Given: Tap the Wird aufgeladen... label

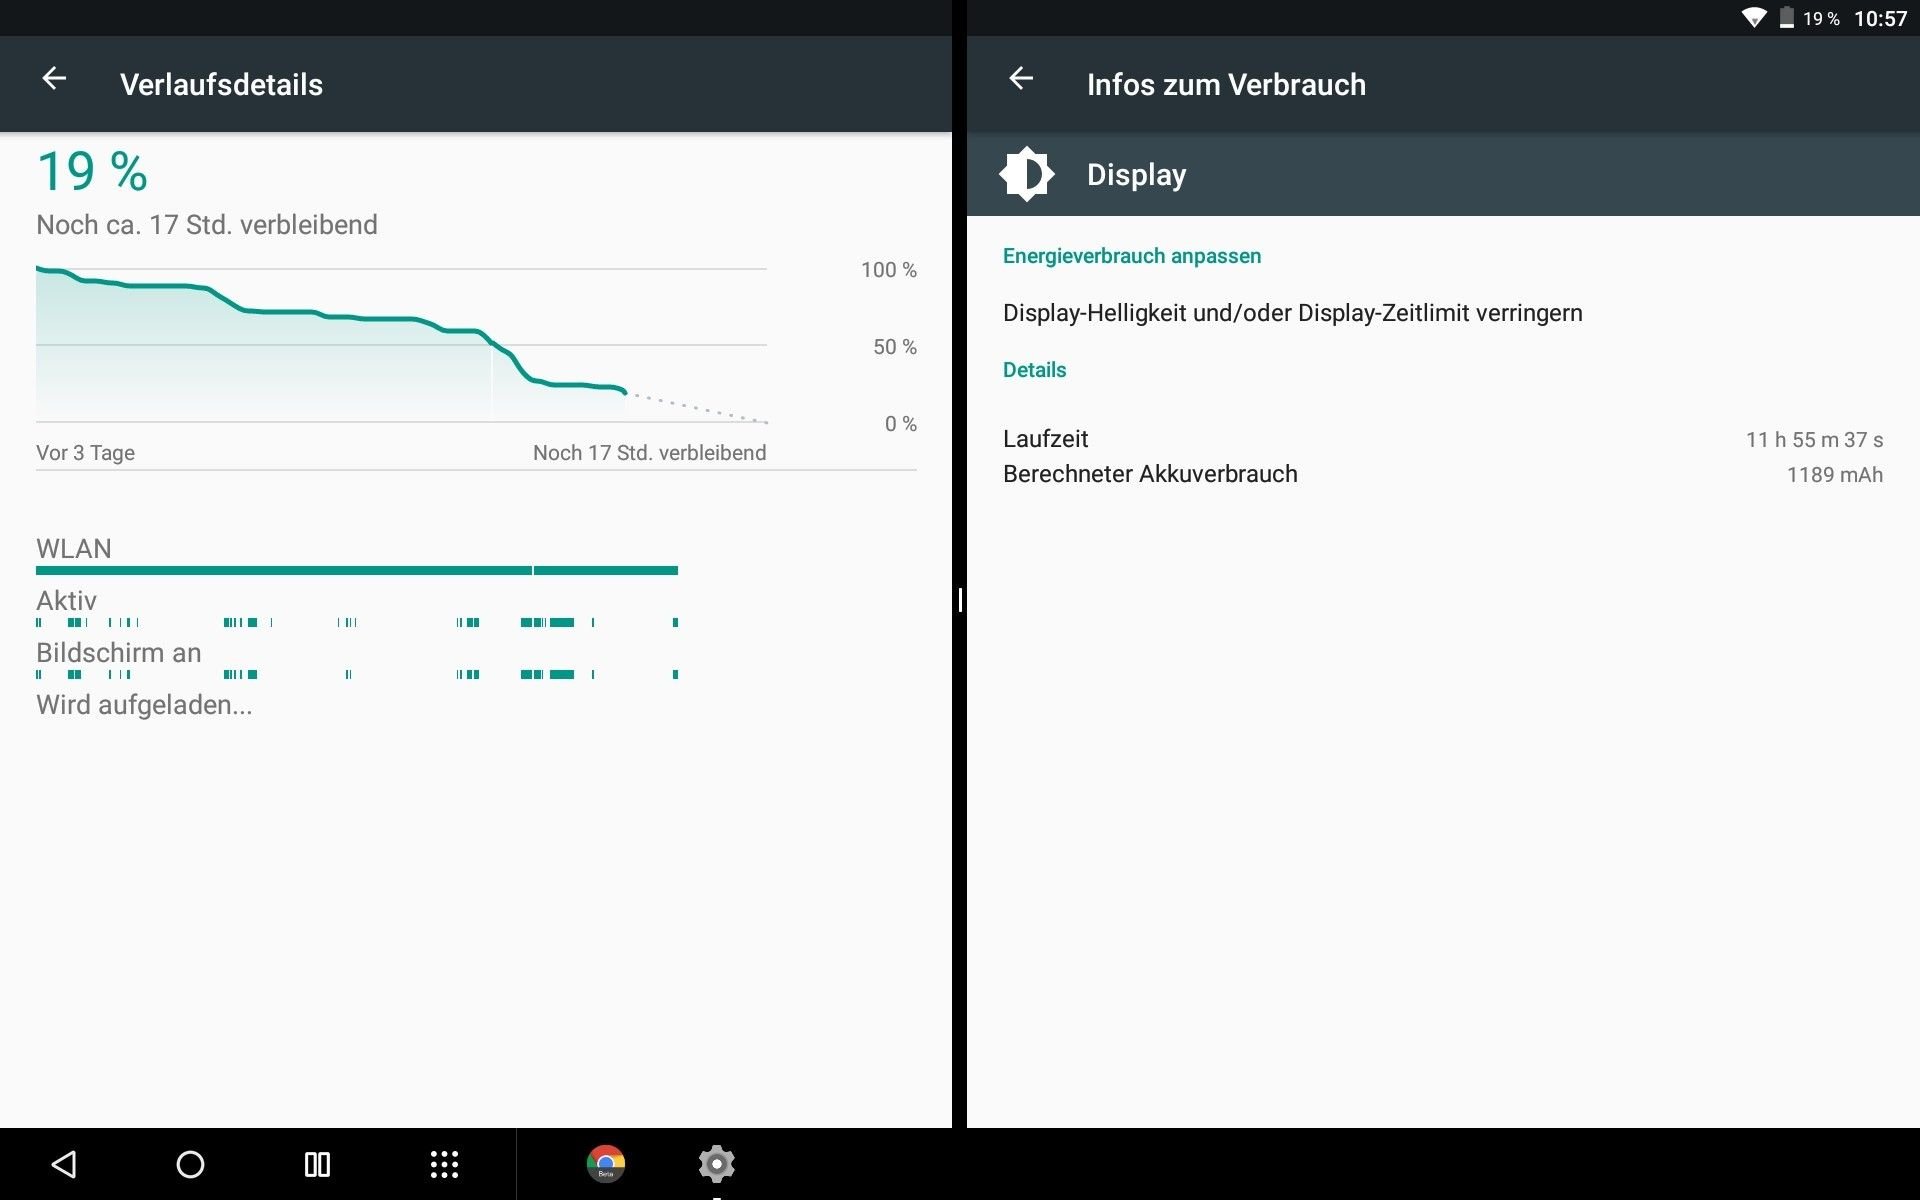Looking at the screenshot, I should tap(144, 705).
